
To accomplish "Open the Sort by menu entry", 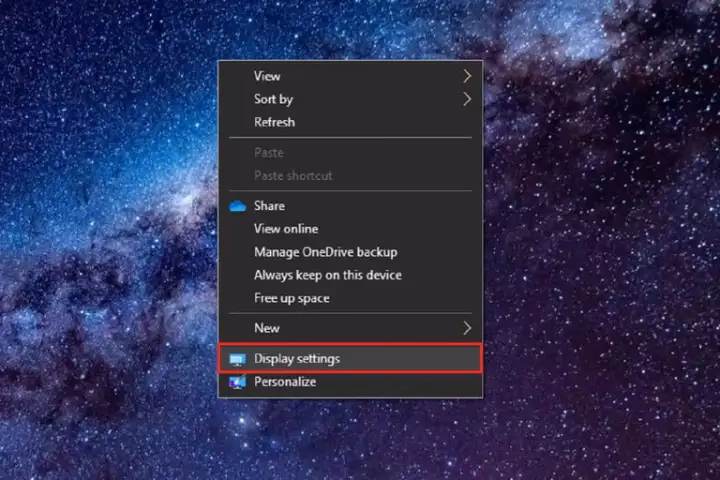I will (350, 99).
